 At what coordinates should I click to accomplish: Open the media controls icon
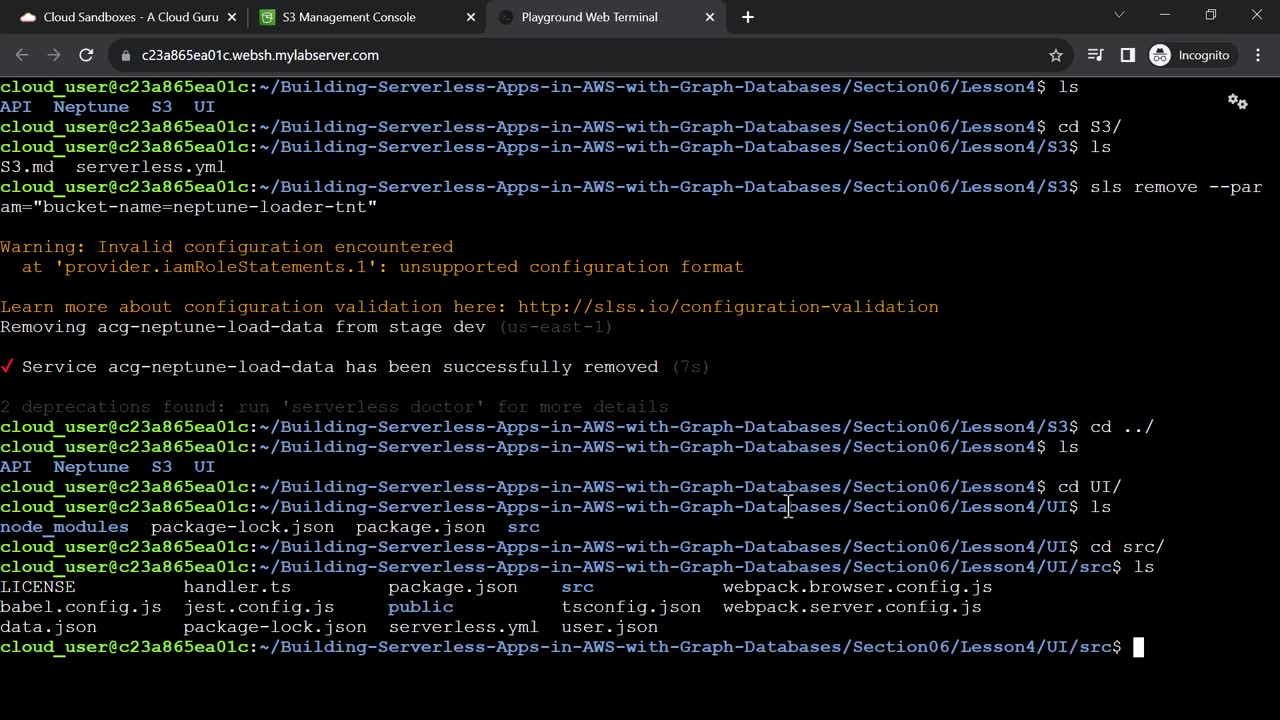coord(1095,55)
